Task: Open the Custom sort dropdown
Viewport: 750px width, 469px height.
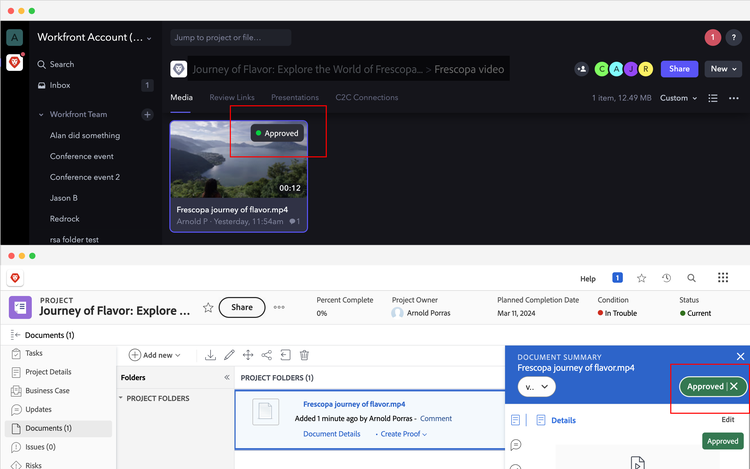Action: (679, 98)
